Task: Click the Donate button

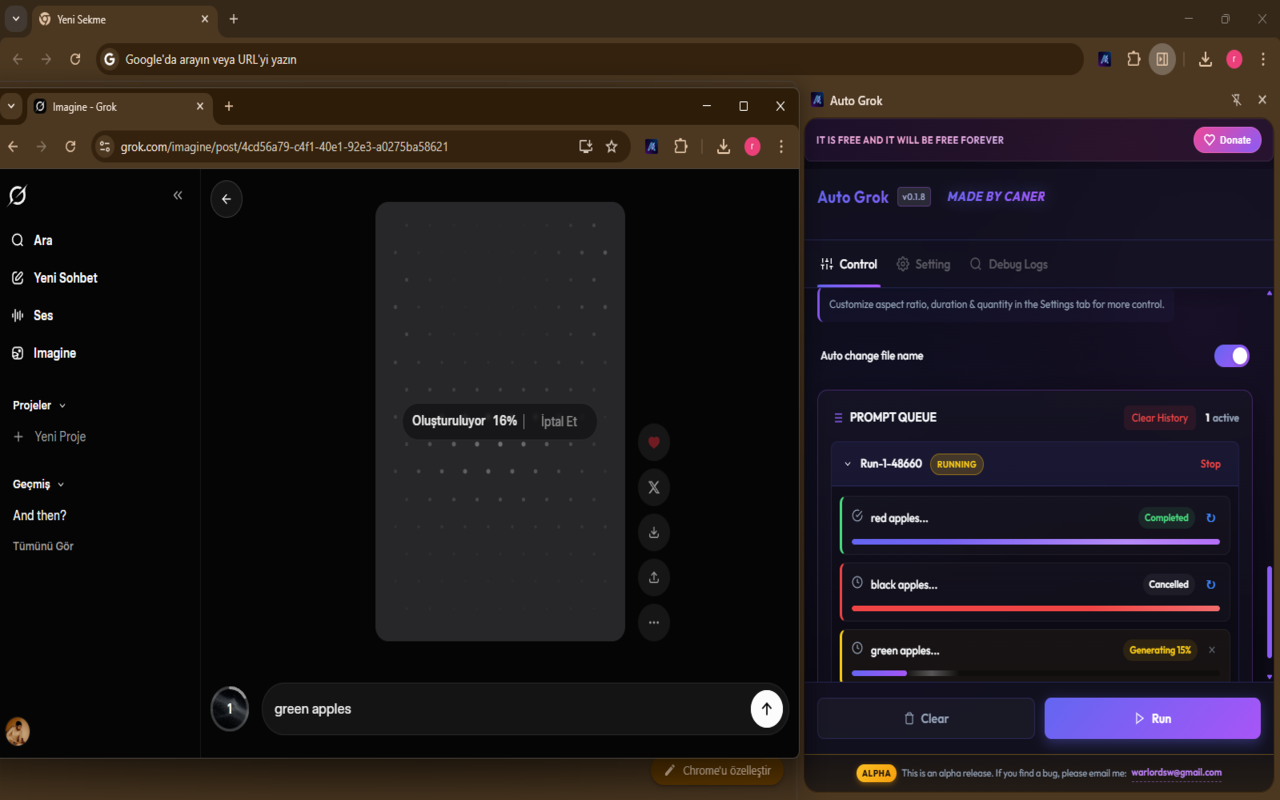Action: click(x=1227, y=140)
